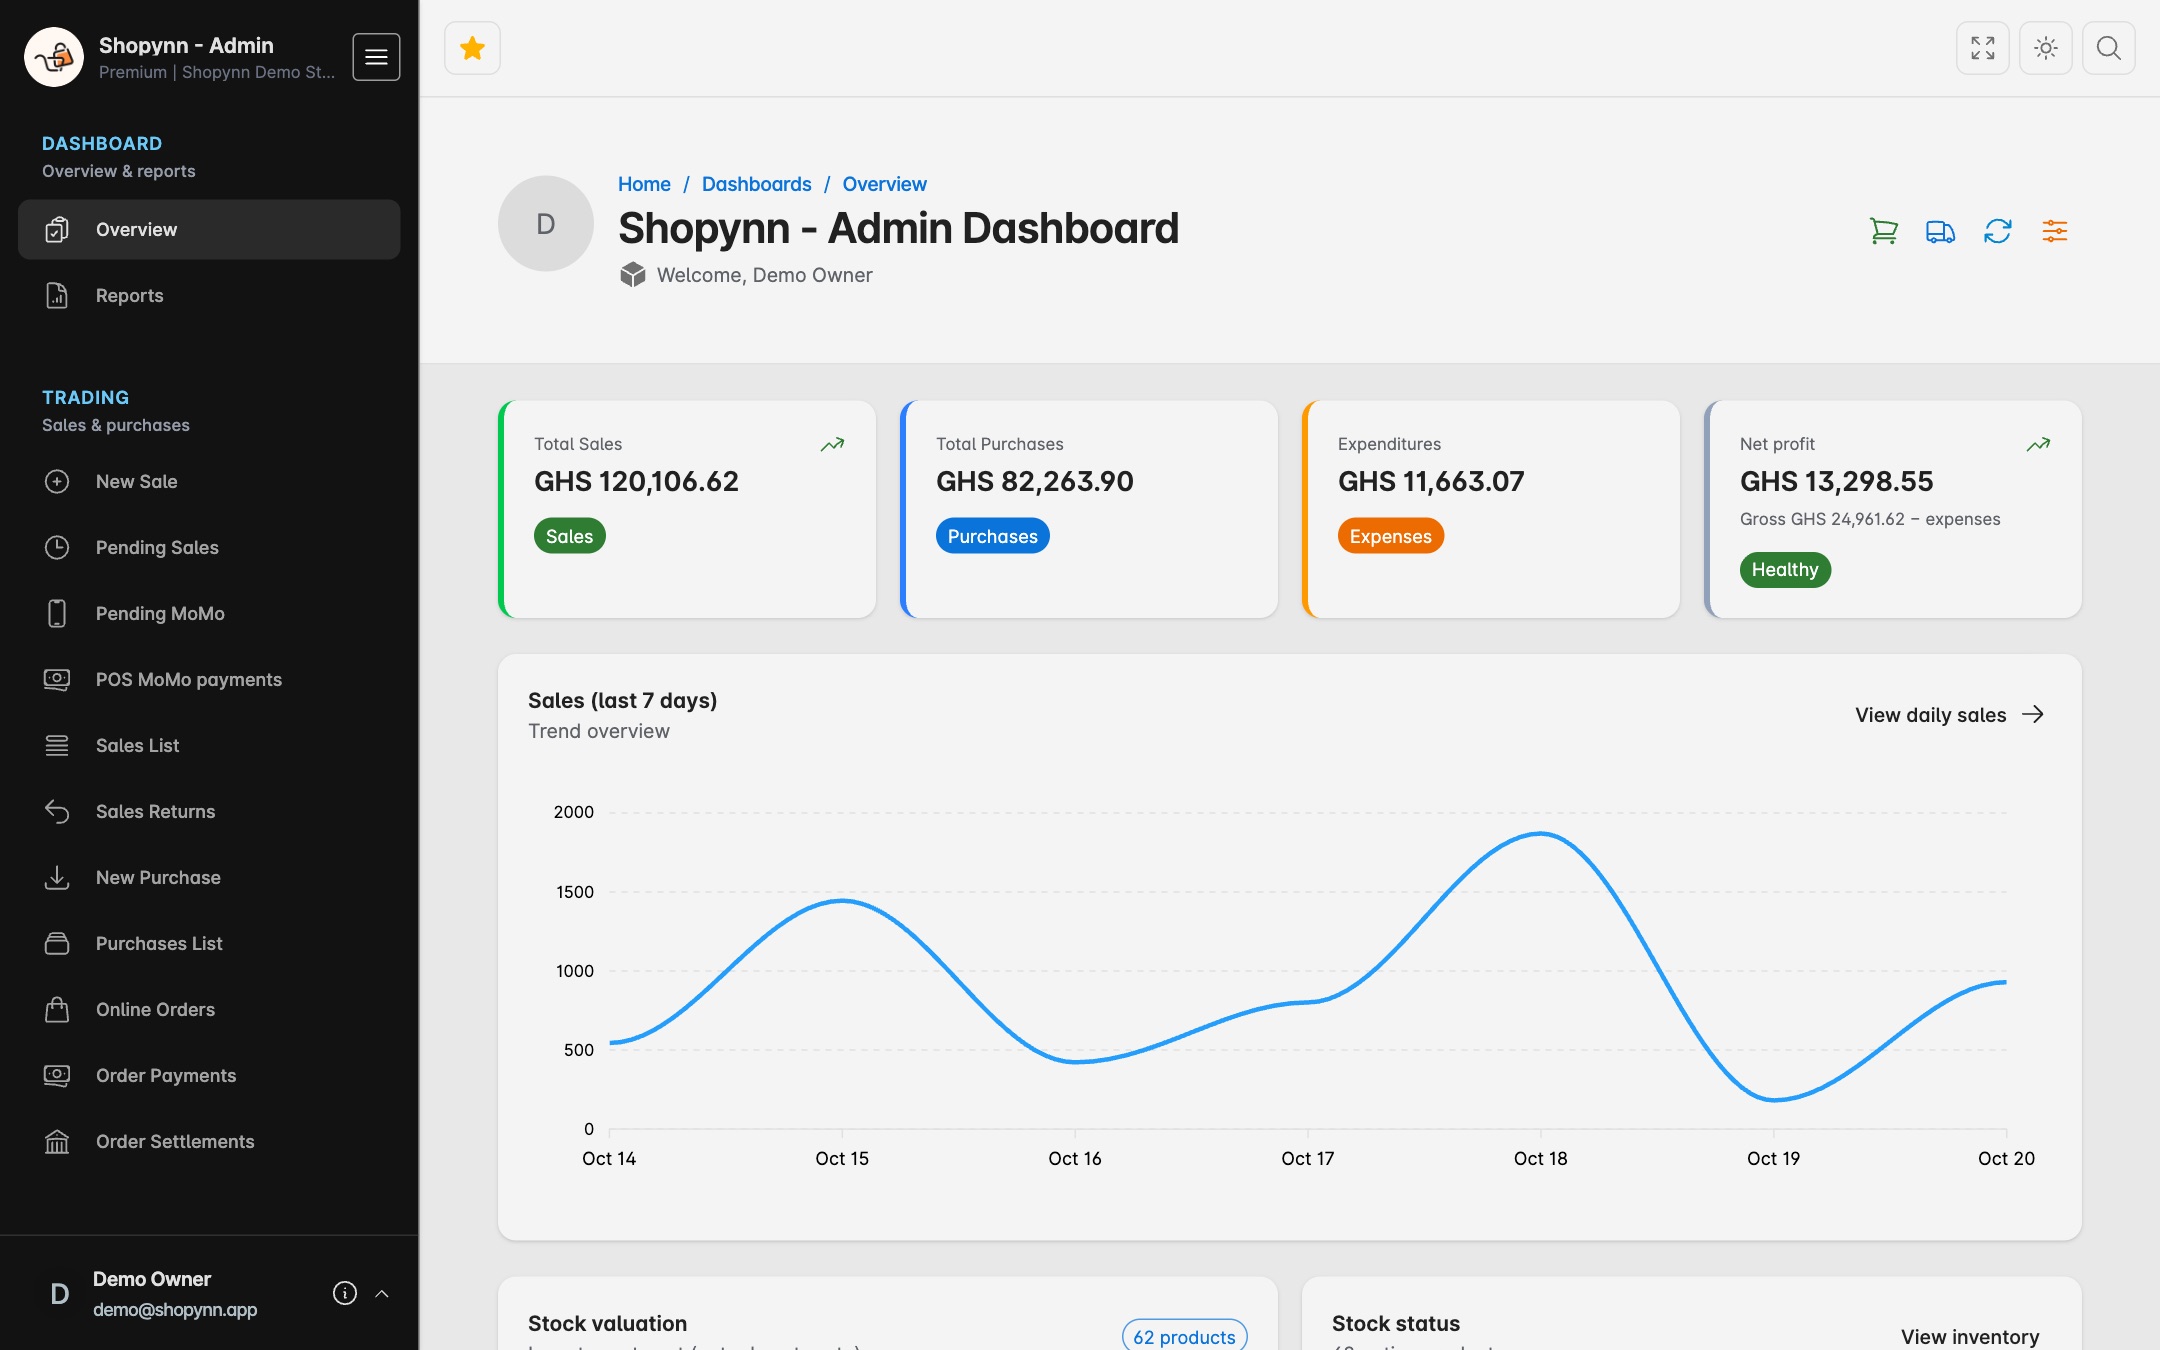Screen dimensions: 2160x1350
Task: Open the Sales List page
Action: (209, 745)
